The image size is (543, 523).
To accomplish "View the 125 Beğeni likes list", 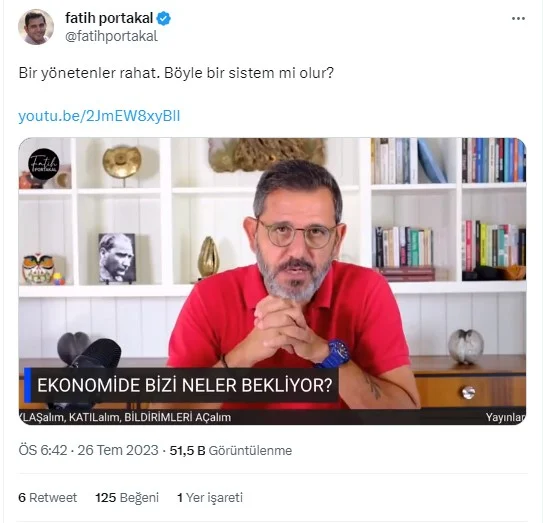I will [x=127, y=498].
